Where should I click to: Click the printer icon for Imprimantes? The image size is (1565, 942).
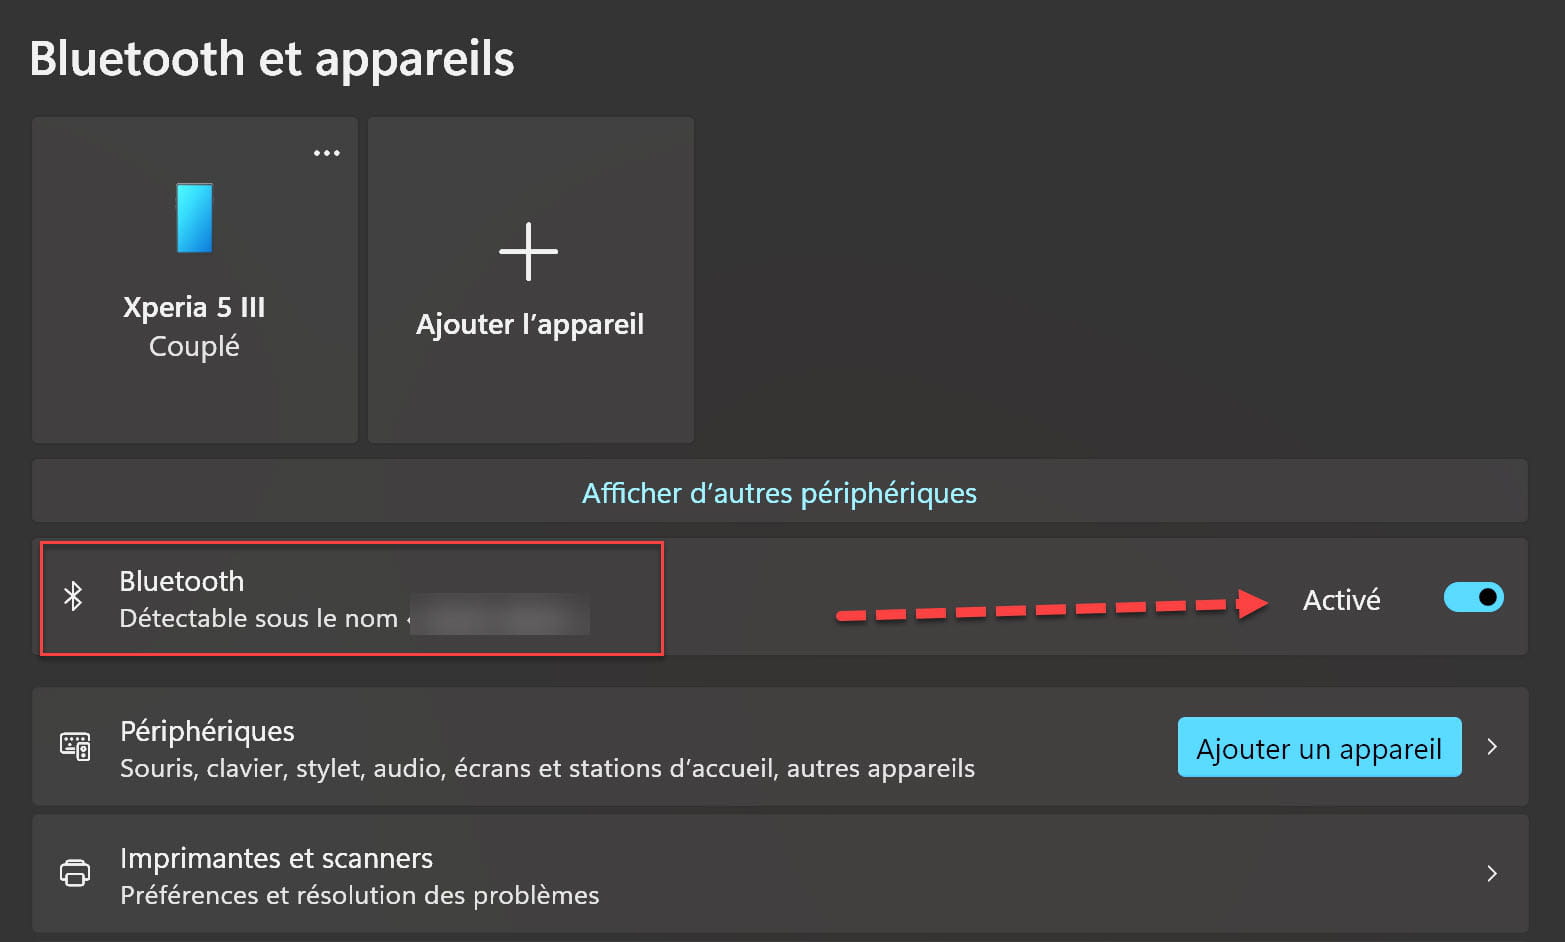click(75, 873)
